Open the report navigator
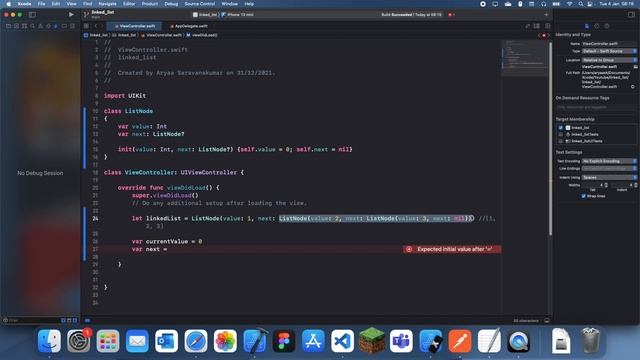Screen dimensions: 640x360 (x=72, y=26)
